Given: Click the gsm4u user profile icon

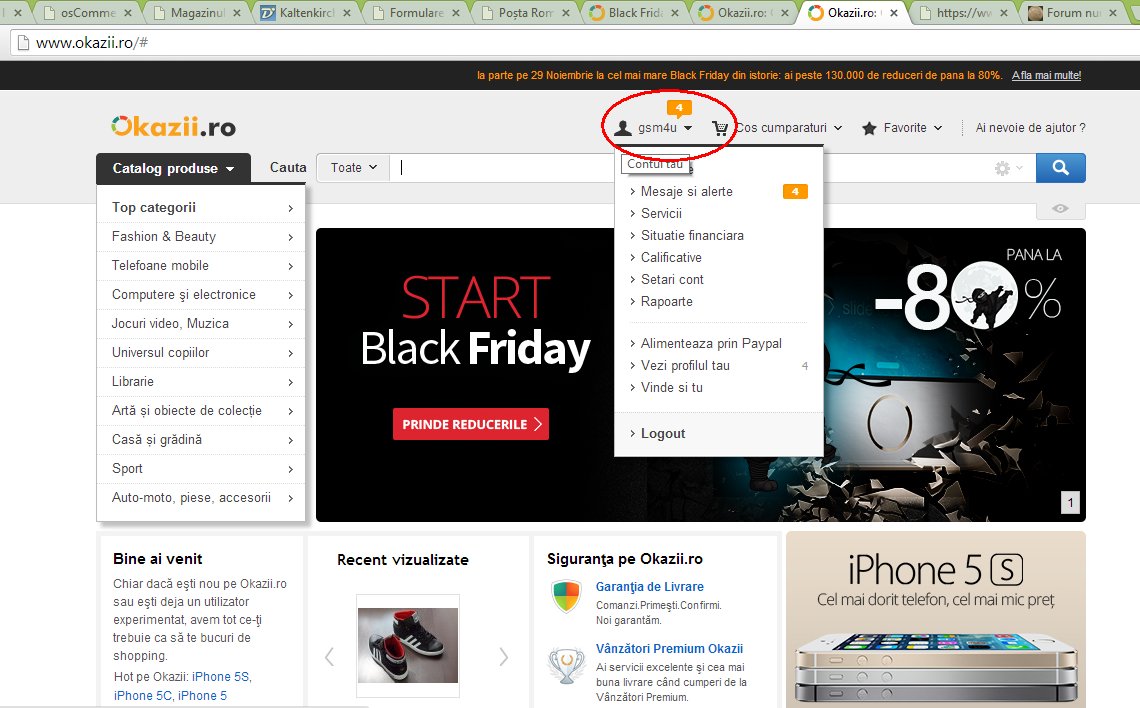Looking at the screenshot, I should [623, 128].
